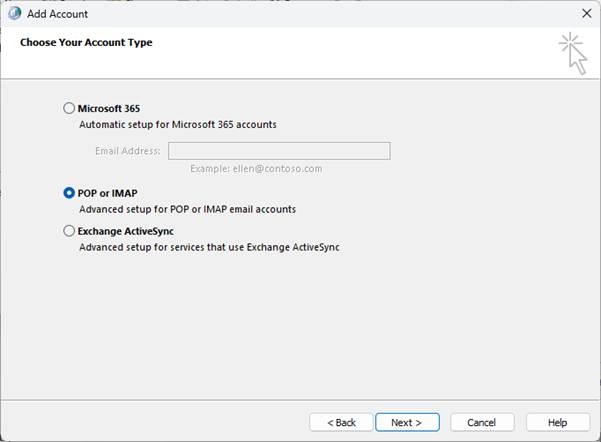
Task: Choose the Exchange ActiveSync radio button
Action: coord(69,231)
